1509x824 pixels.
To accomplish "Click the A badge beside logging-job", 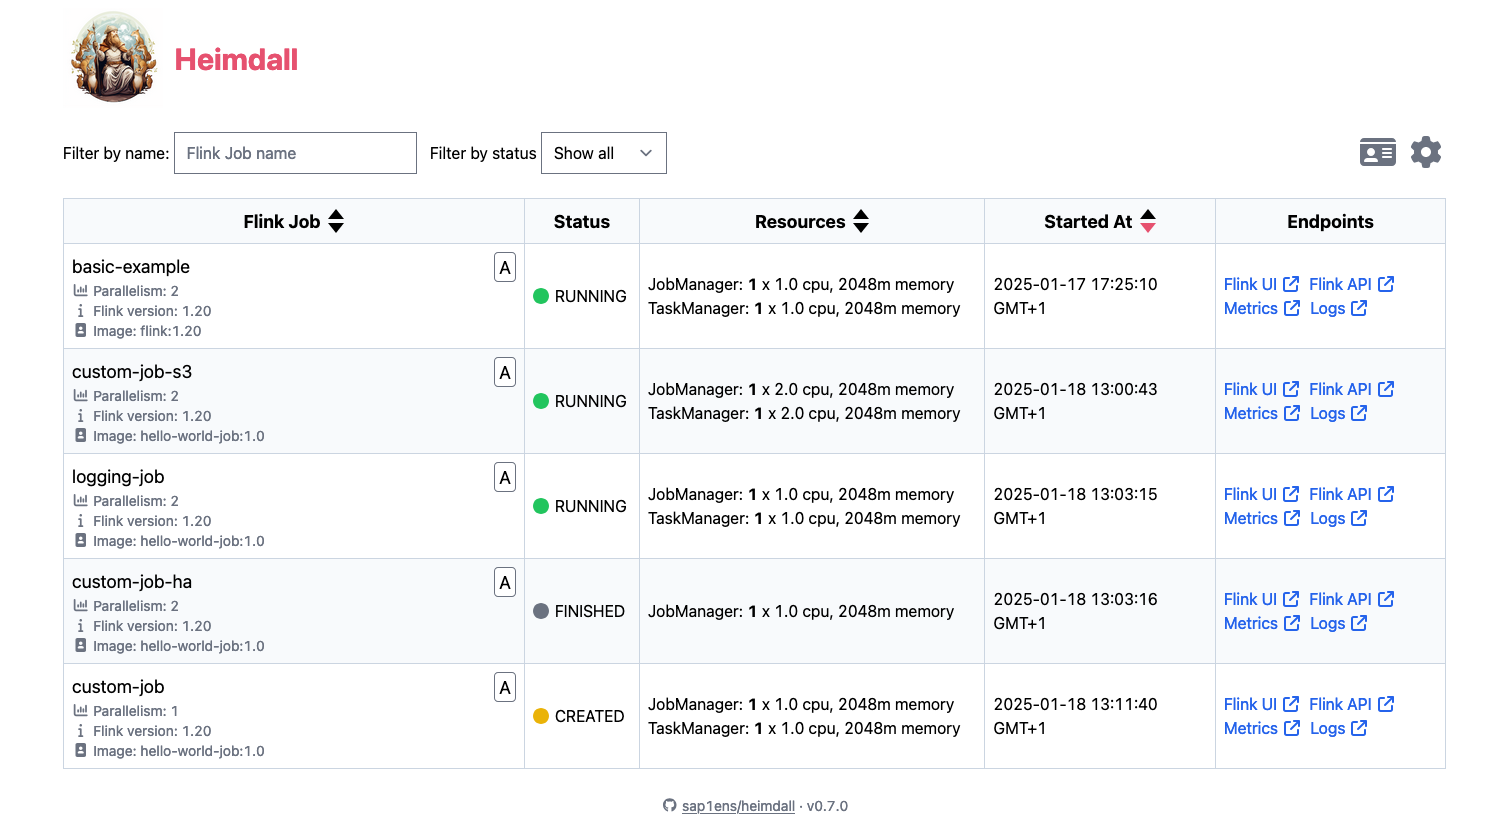I will [505, 477].
